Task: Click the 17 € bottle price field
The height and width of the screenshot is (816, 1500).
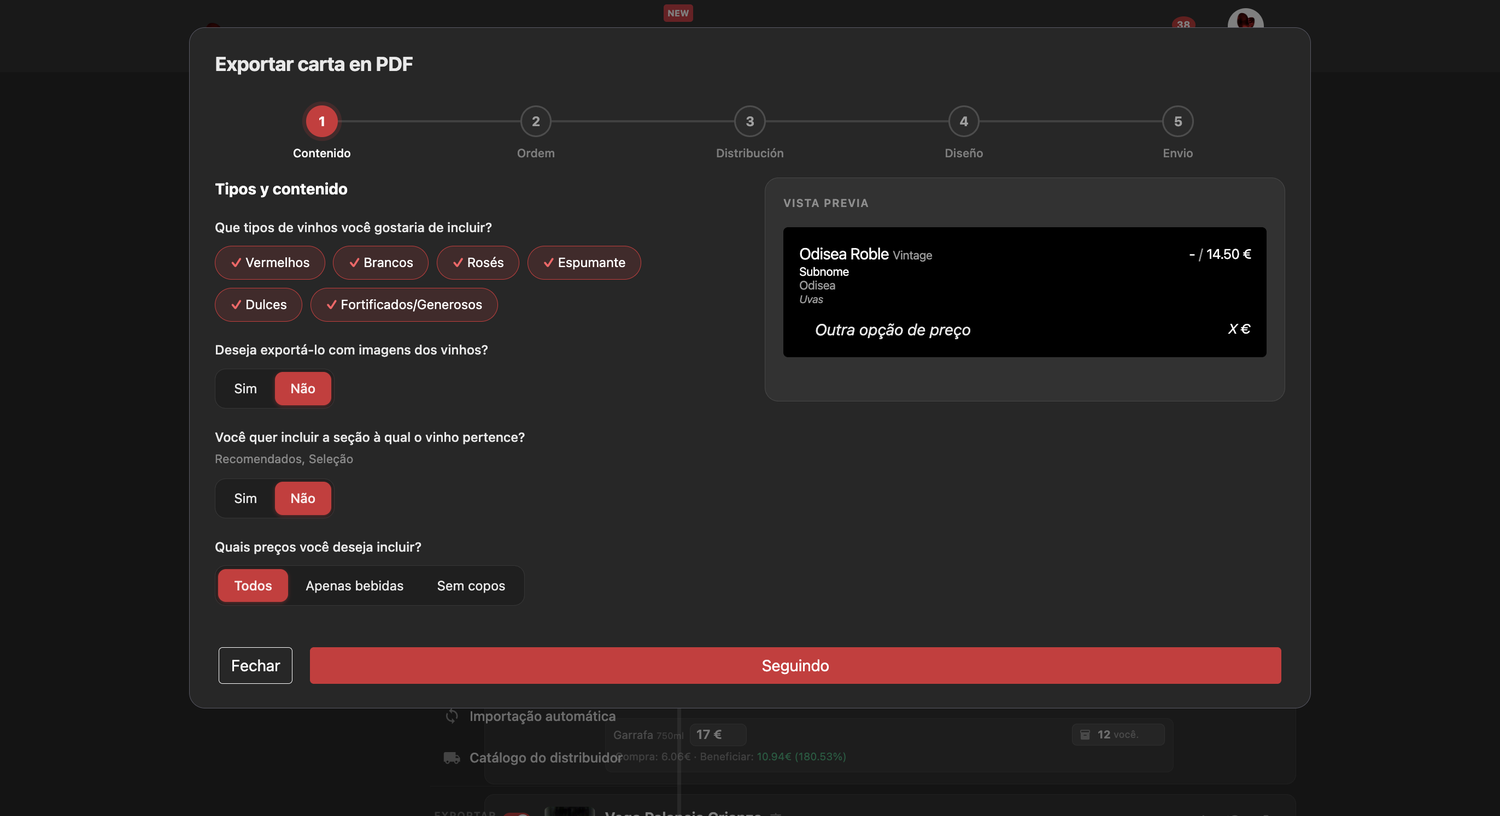Action: pos(718,735)
